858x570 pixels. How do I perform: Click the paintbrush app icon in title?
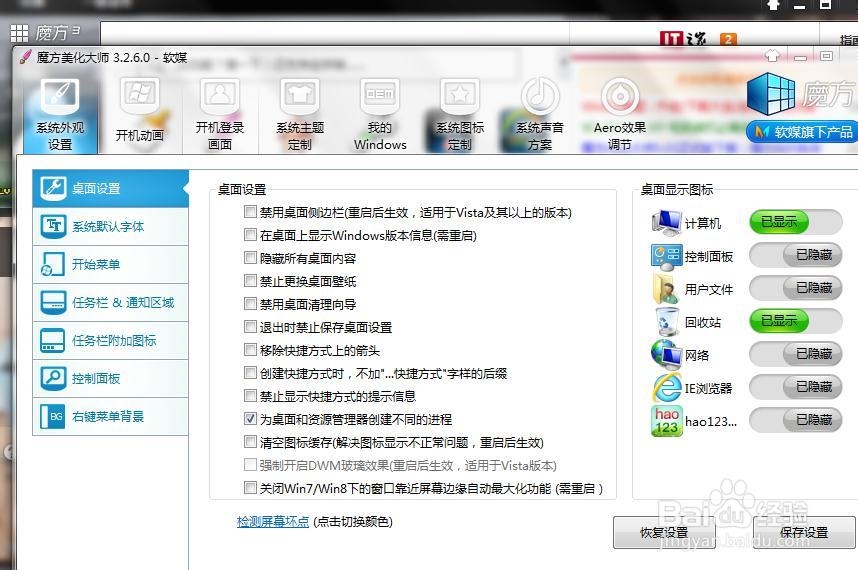pos(25,57)
